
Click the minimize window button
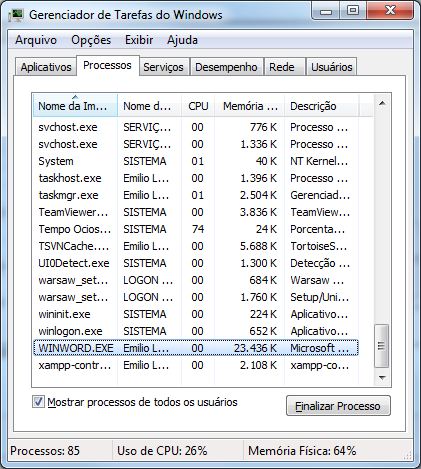[326, 11]
